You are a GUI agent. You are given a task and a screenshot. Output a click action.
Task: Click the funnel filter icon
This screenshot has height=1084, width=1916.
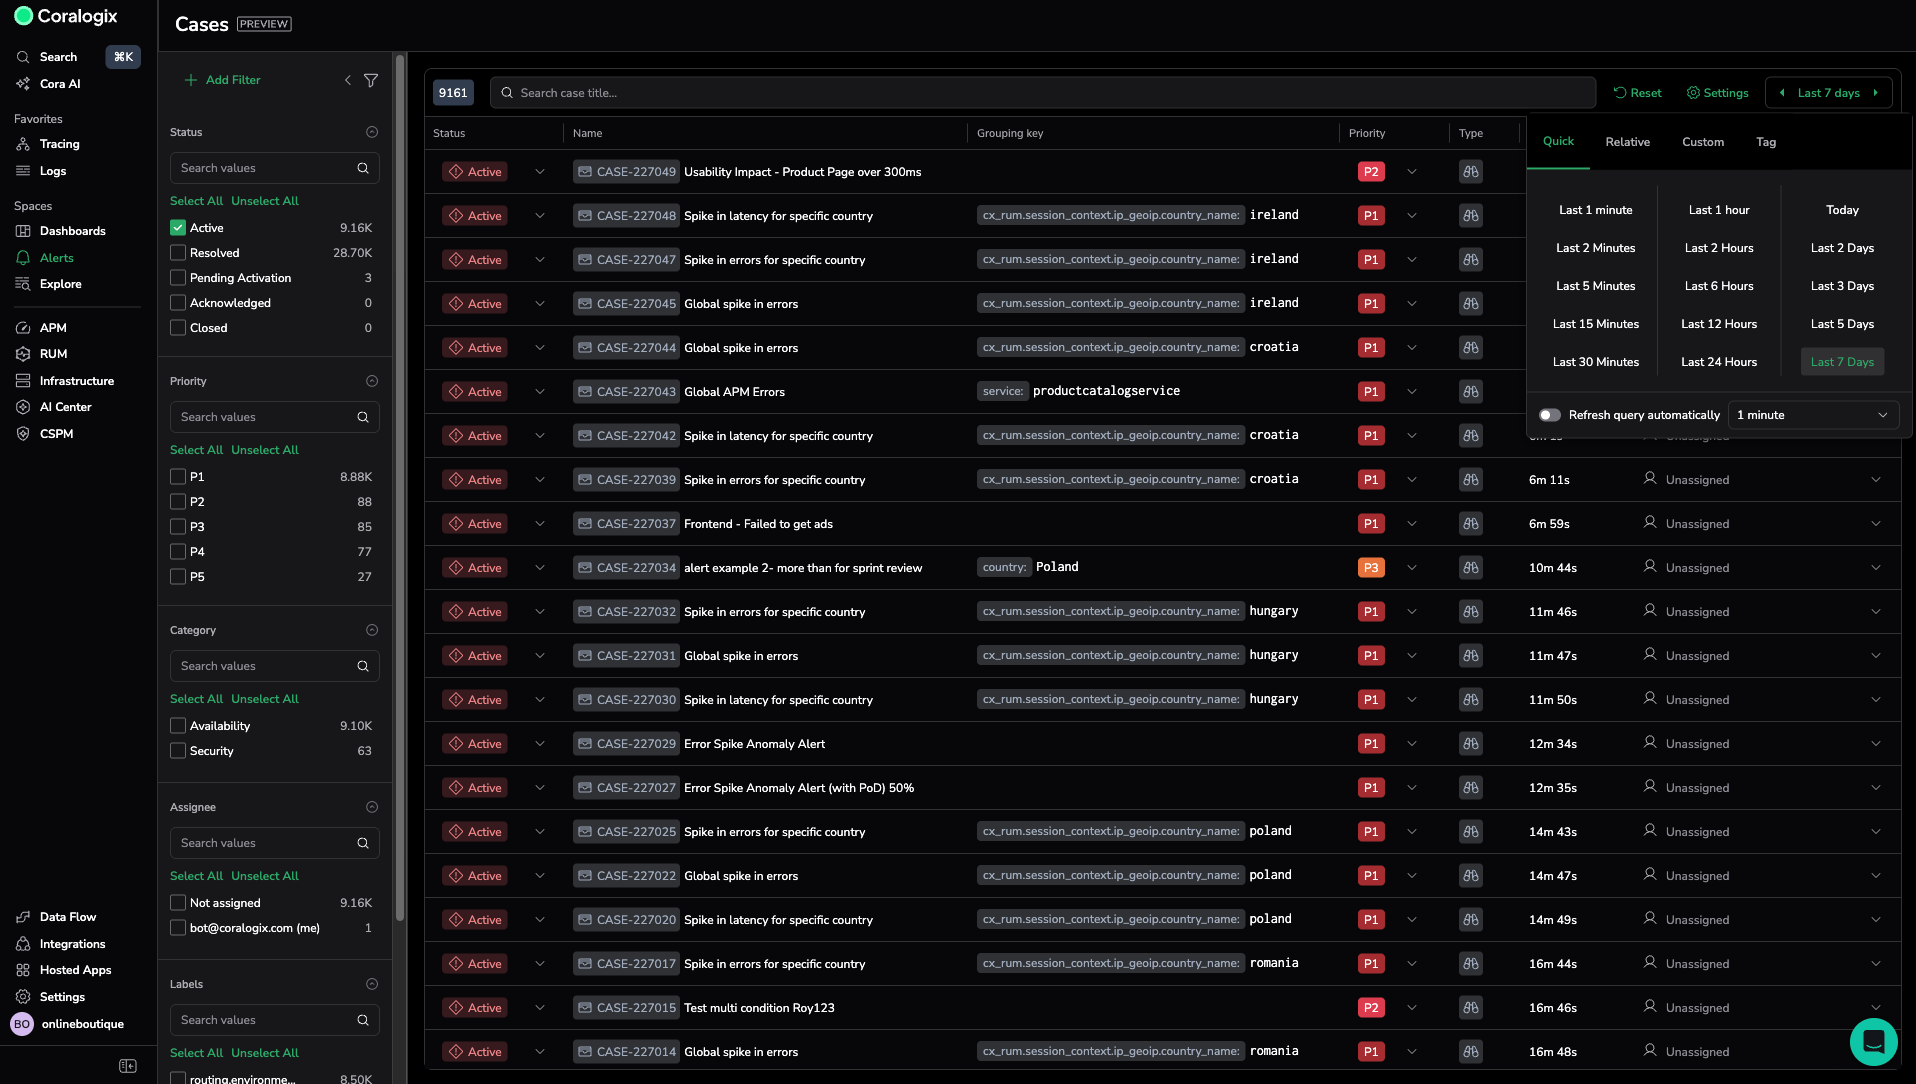point(371,80)
